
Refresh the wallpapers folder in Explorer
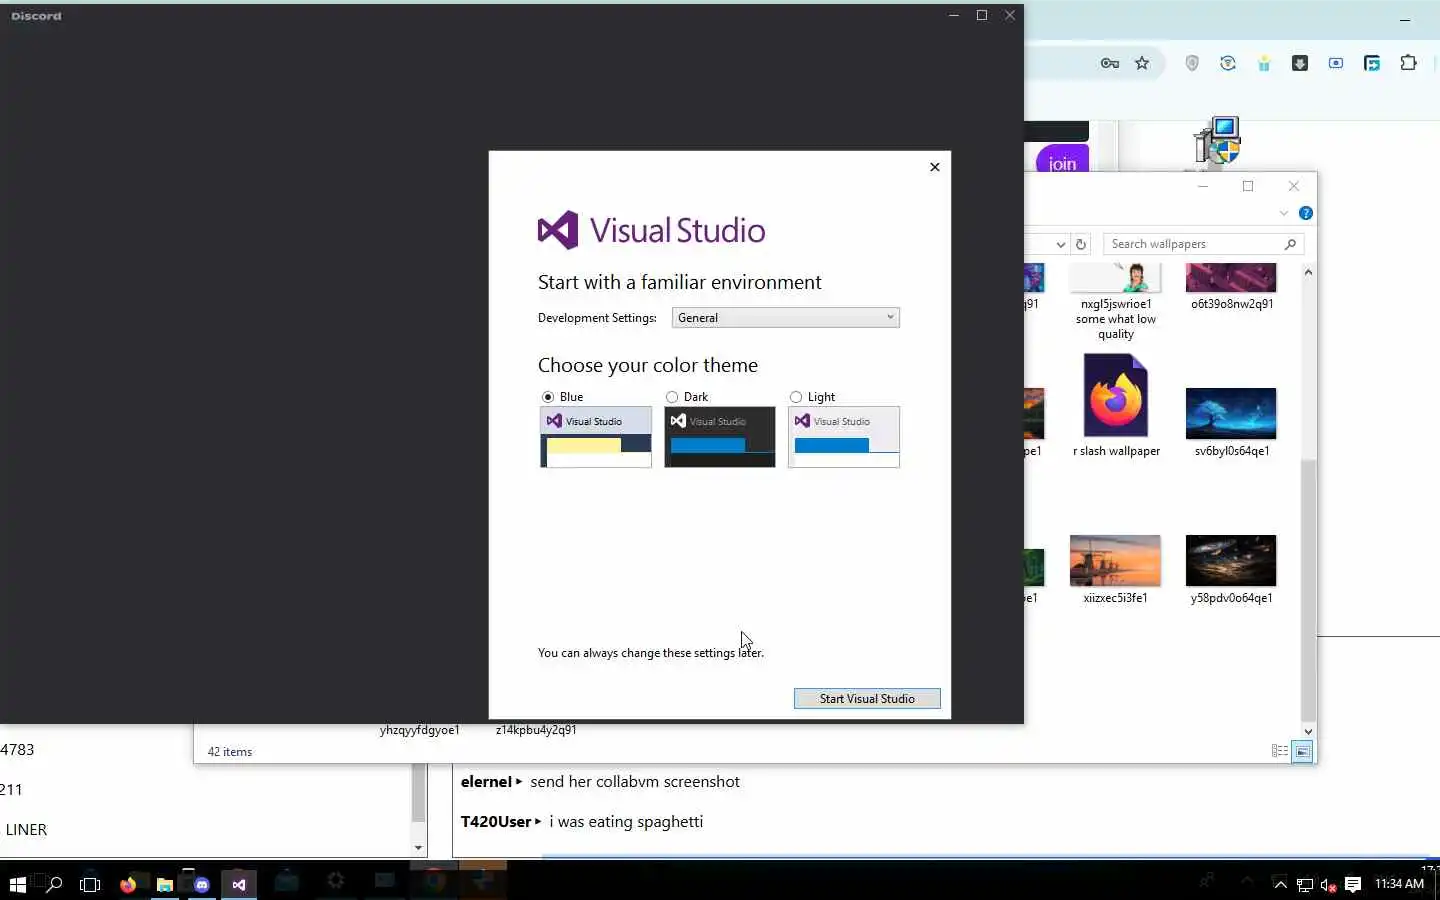tap(1080, 244)
